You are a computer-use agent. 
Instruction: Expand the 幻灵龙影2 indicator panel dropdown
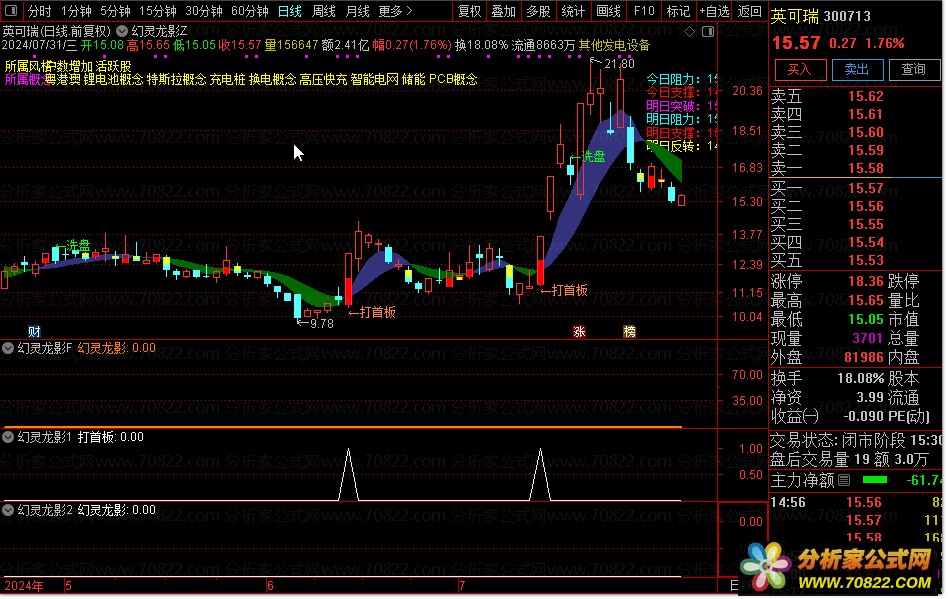click(x=8, y=510)
